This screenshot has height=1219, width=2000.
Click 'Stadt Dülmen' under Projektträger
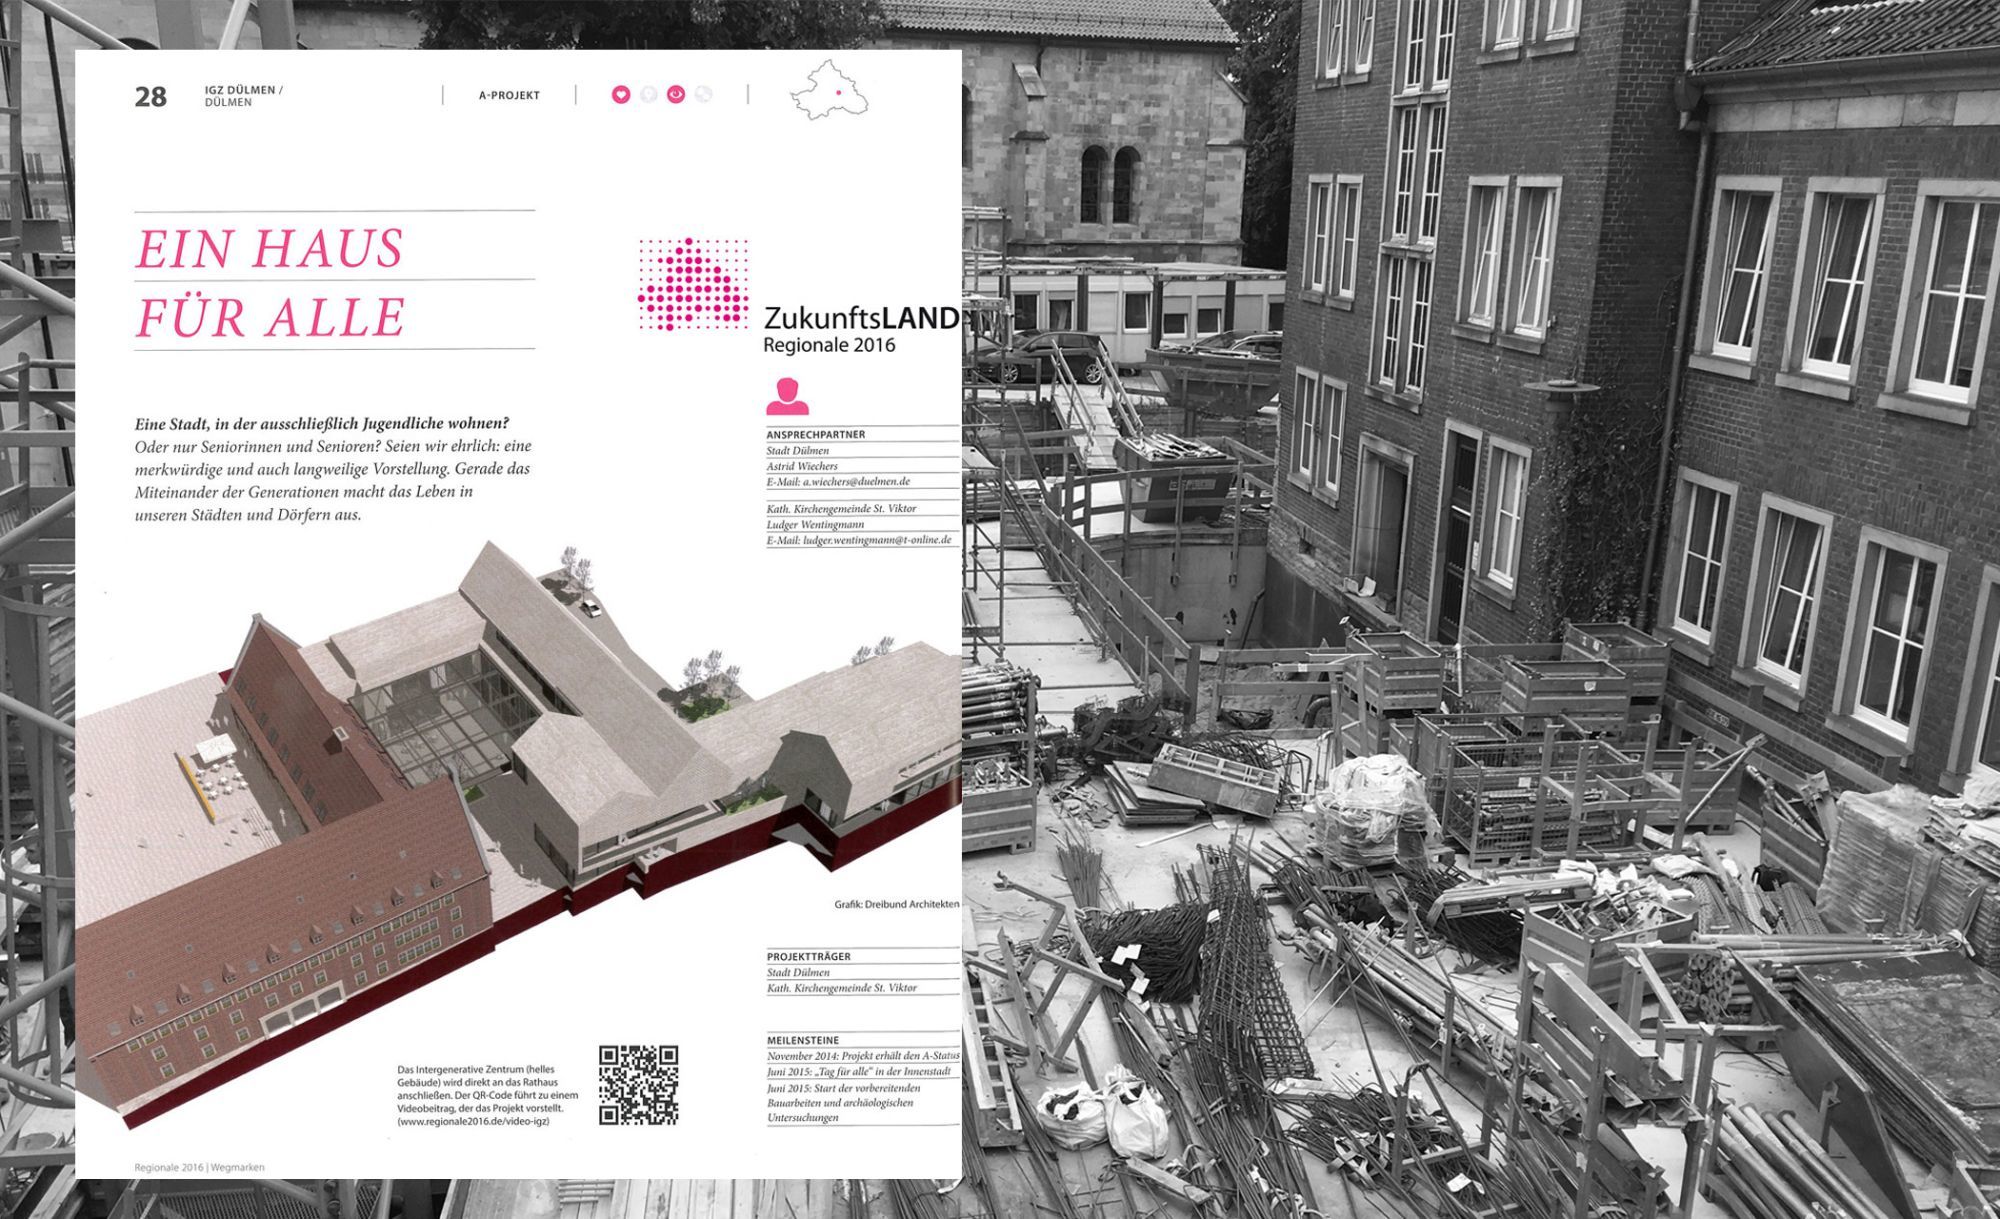(x=798, y=972)
